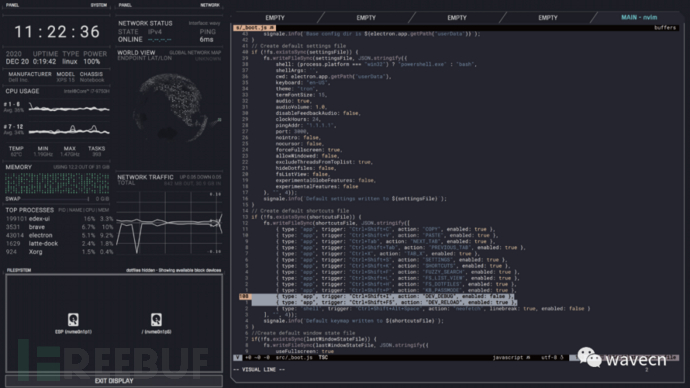Switch to the MAIN - nvim tab

[639, 18]
